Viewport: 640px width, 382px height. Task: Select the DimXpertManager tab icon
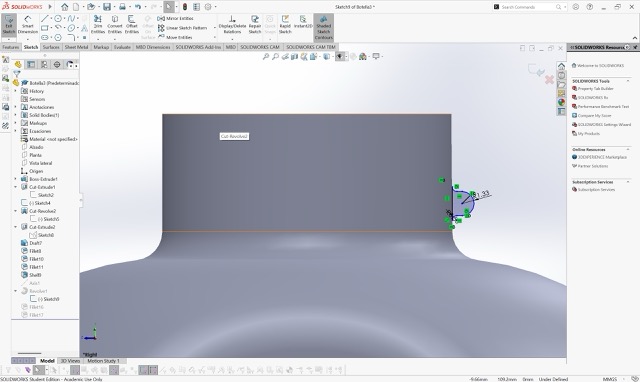[x=57, y=64]
